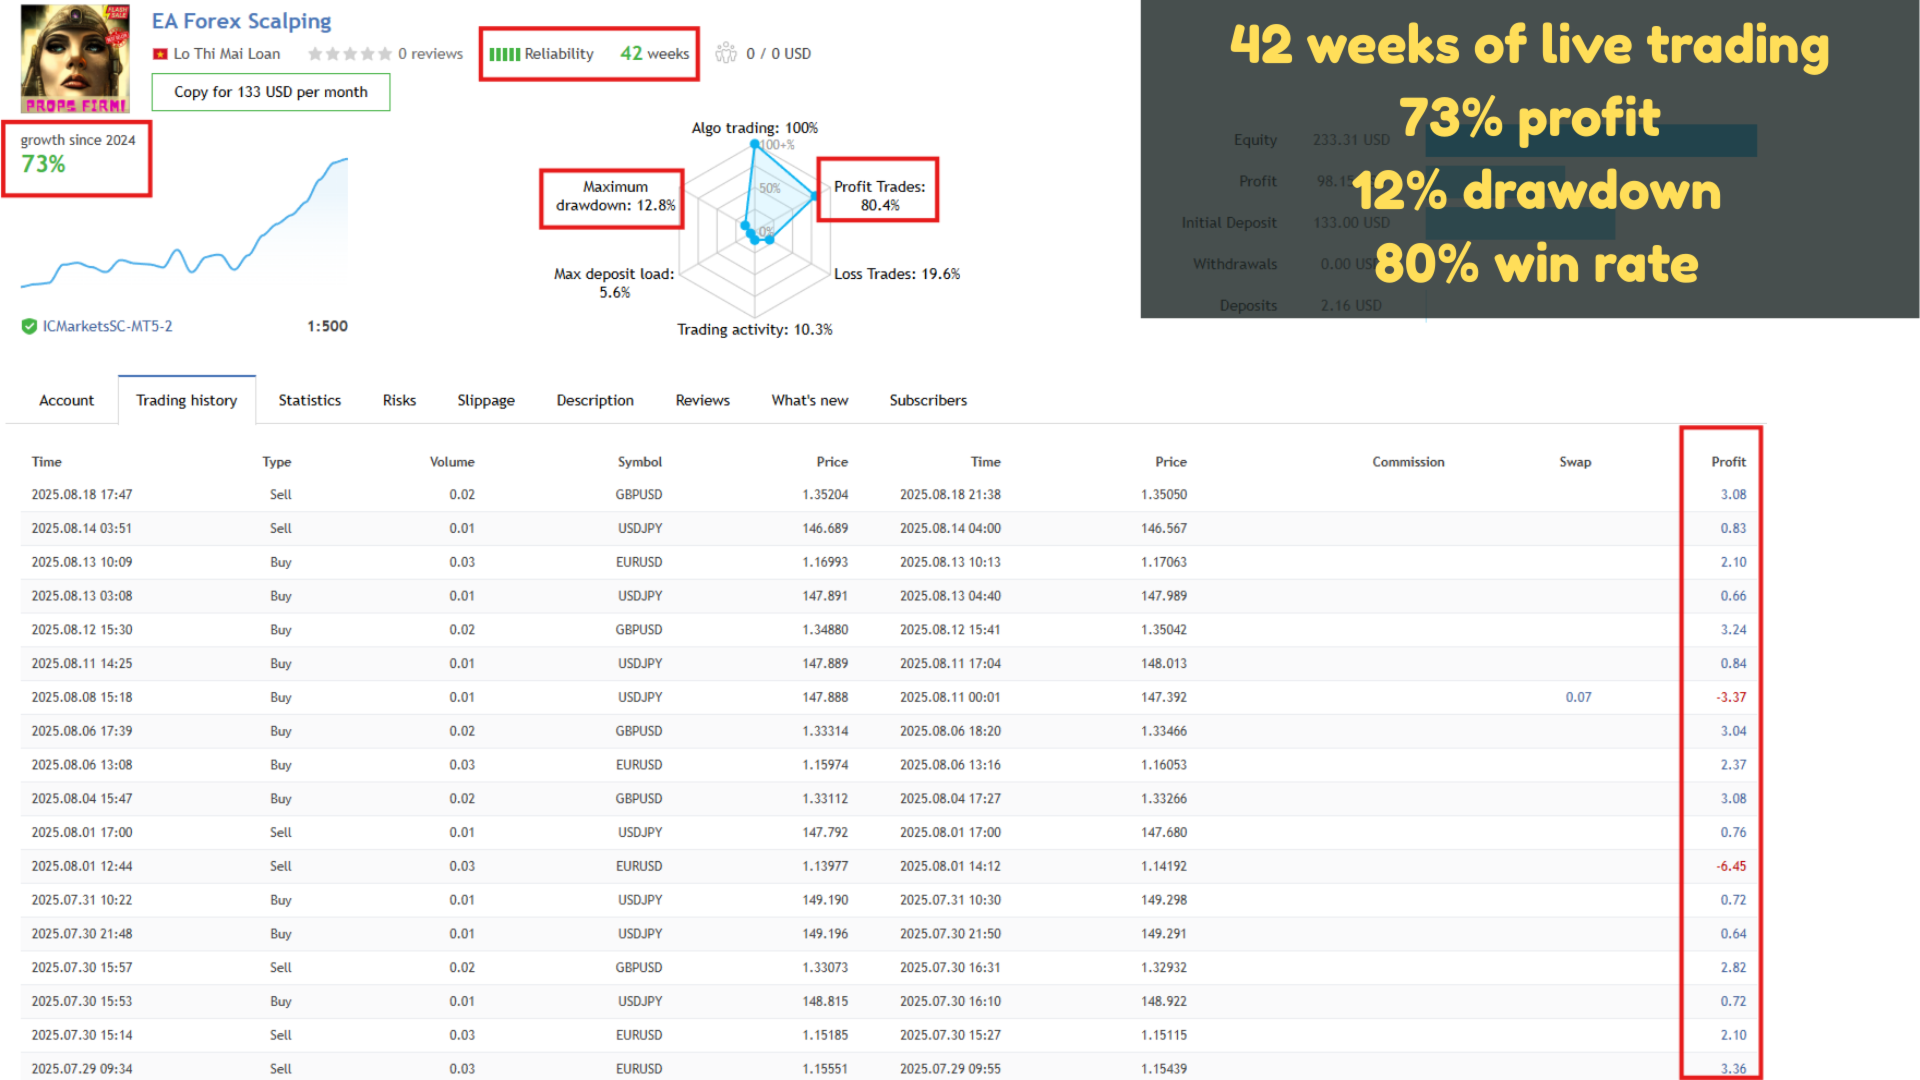Click the green Reliability bars icon
Image resolution: width=1920 pixels, height=1080 pixels.
[x=504, y=54]
